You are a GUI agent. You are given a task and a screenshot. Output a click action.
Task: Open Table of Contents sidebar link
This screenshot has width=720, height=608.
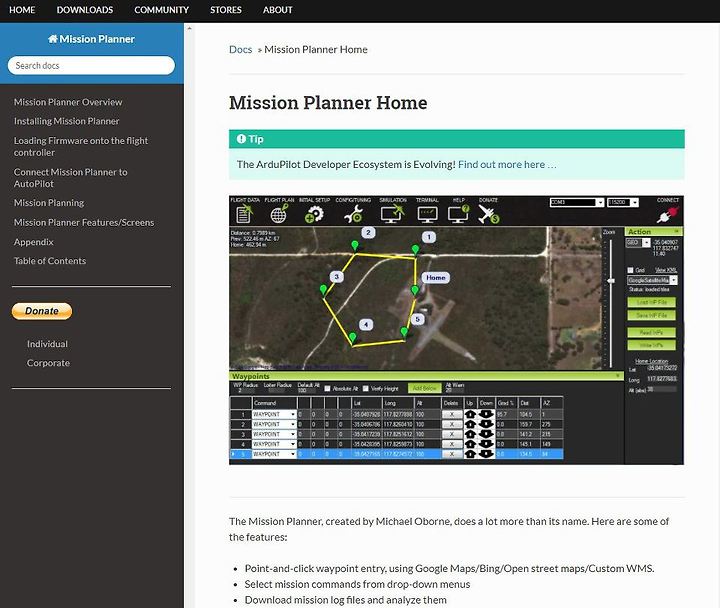tap(50, 261)
